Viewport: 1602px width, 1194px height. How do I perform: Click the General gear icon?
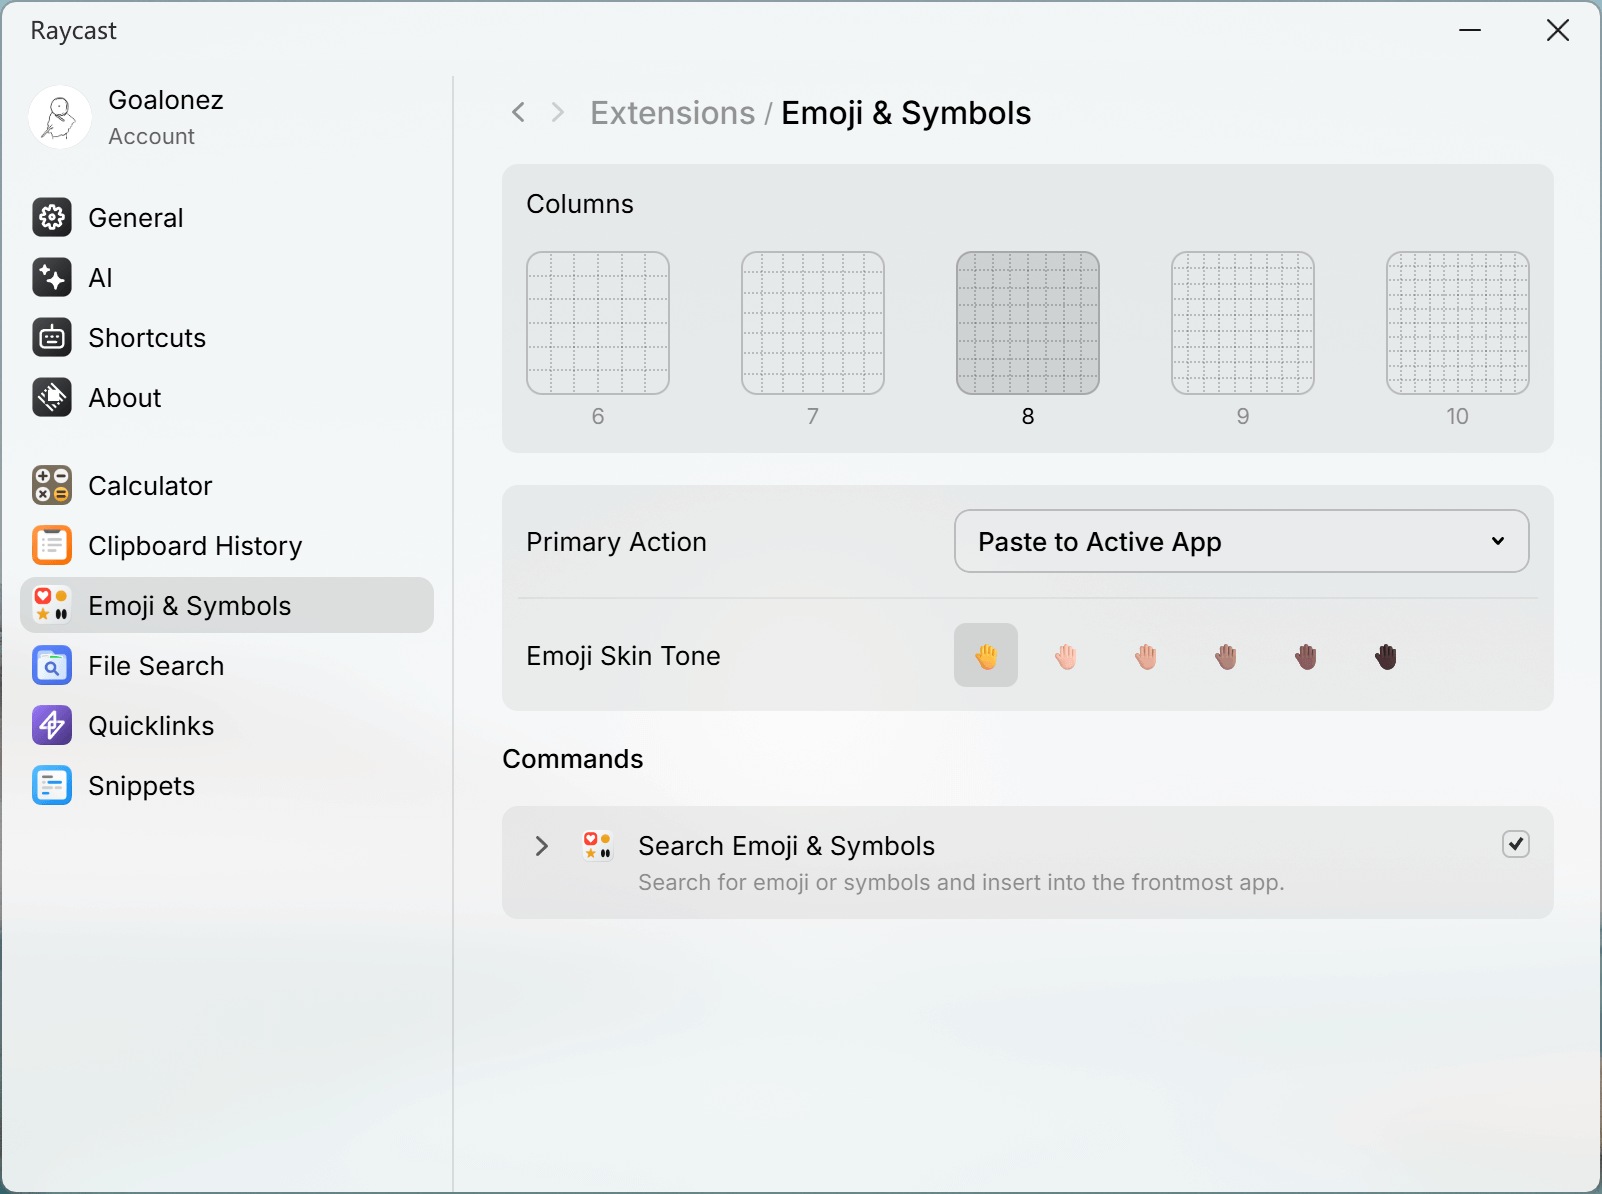coord(52,217)
